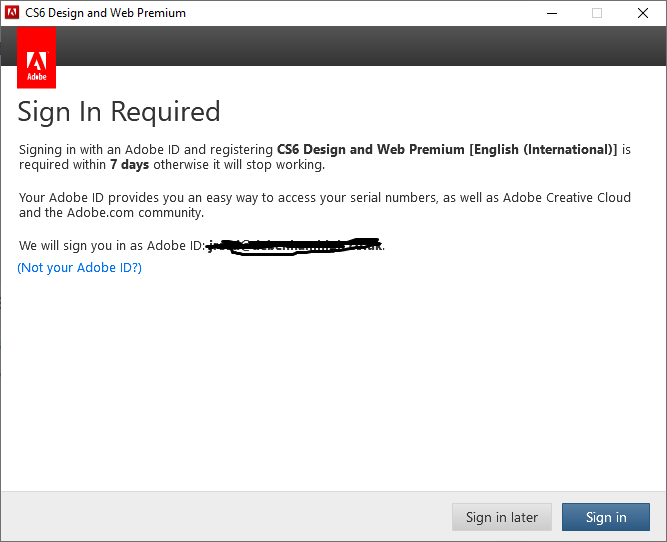The height and width of the screenshot is (542, 667).
Task: Click the "Sign In Required" heading
Action: coord(119,111)
